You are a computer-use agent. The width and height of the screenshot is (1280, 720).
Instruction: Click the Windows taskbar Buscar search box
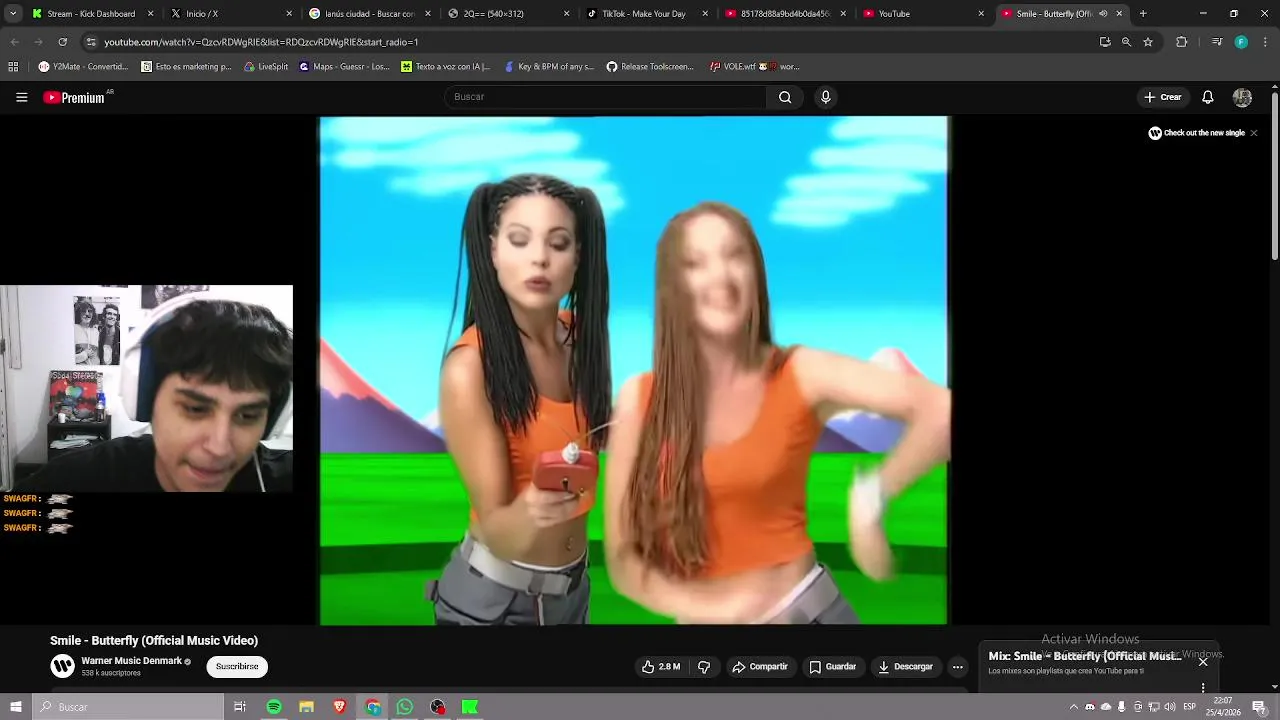point(130,707)
